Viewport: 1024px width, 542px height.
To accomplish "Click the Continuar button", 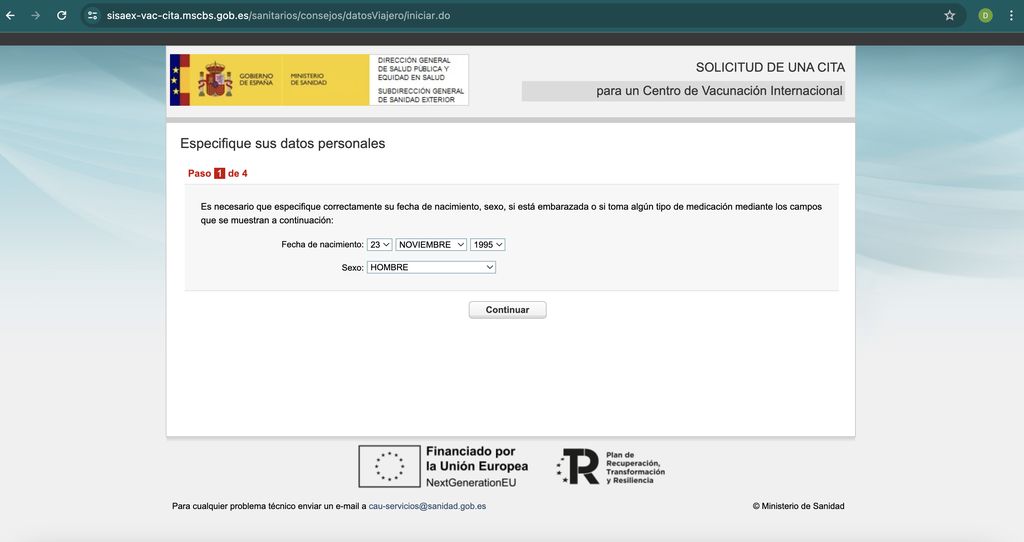I will (x=507, y=310).
